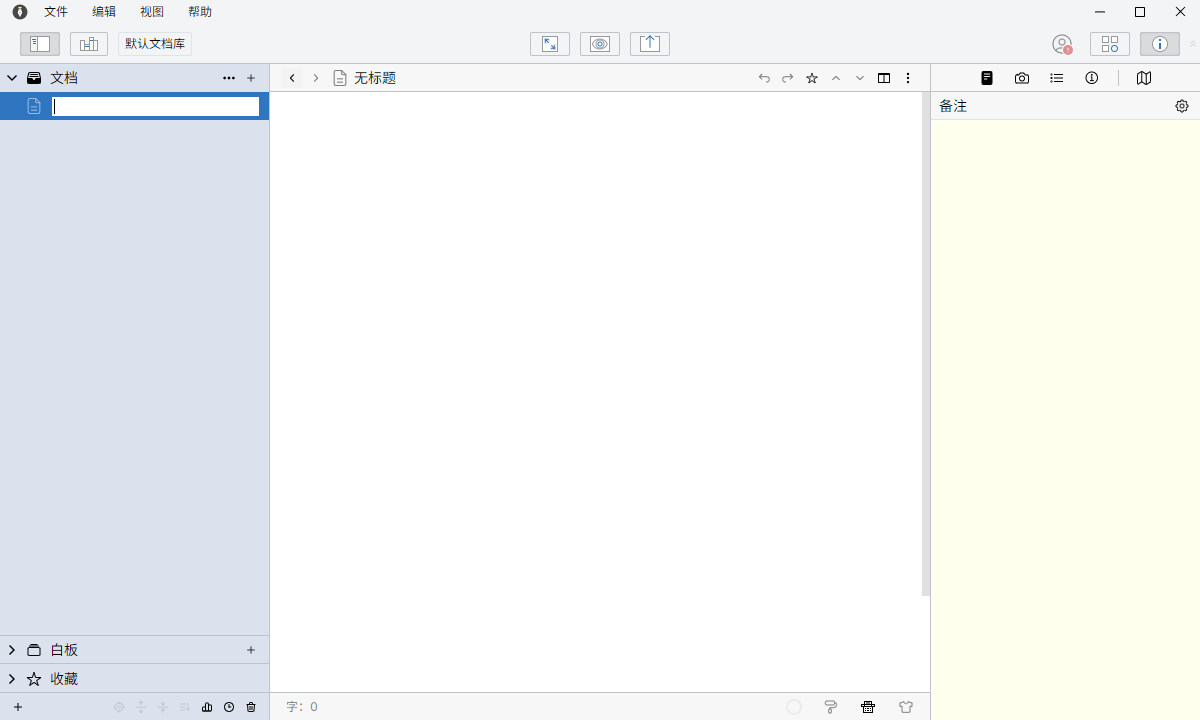
Task: Toggle the preview eye button
Action: pos(600,44)
